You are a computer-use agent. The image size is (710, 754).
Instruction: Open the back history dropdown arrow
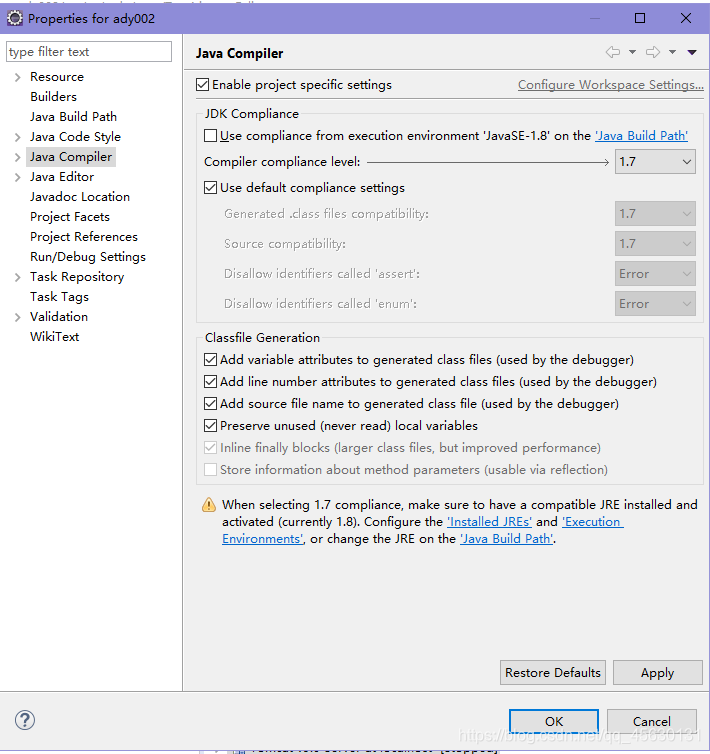click(633, 52)
